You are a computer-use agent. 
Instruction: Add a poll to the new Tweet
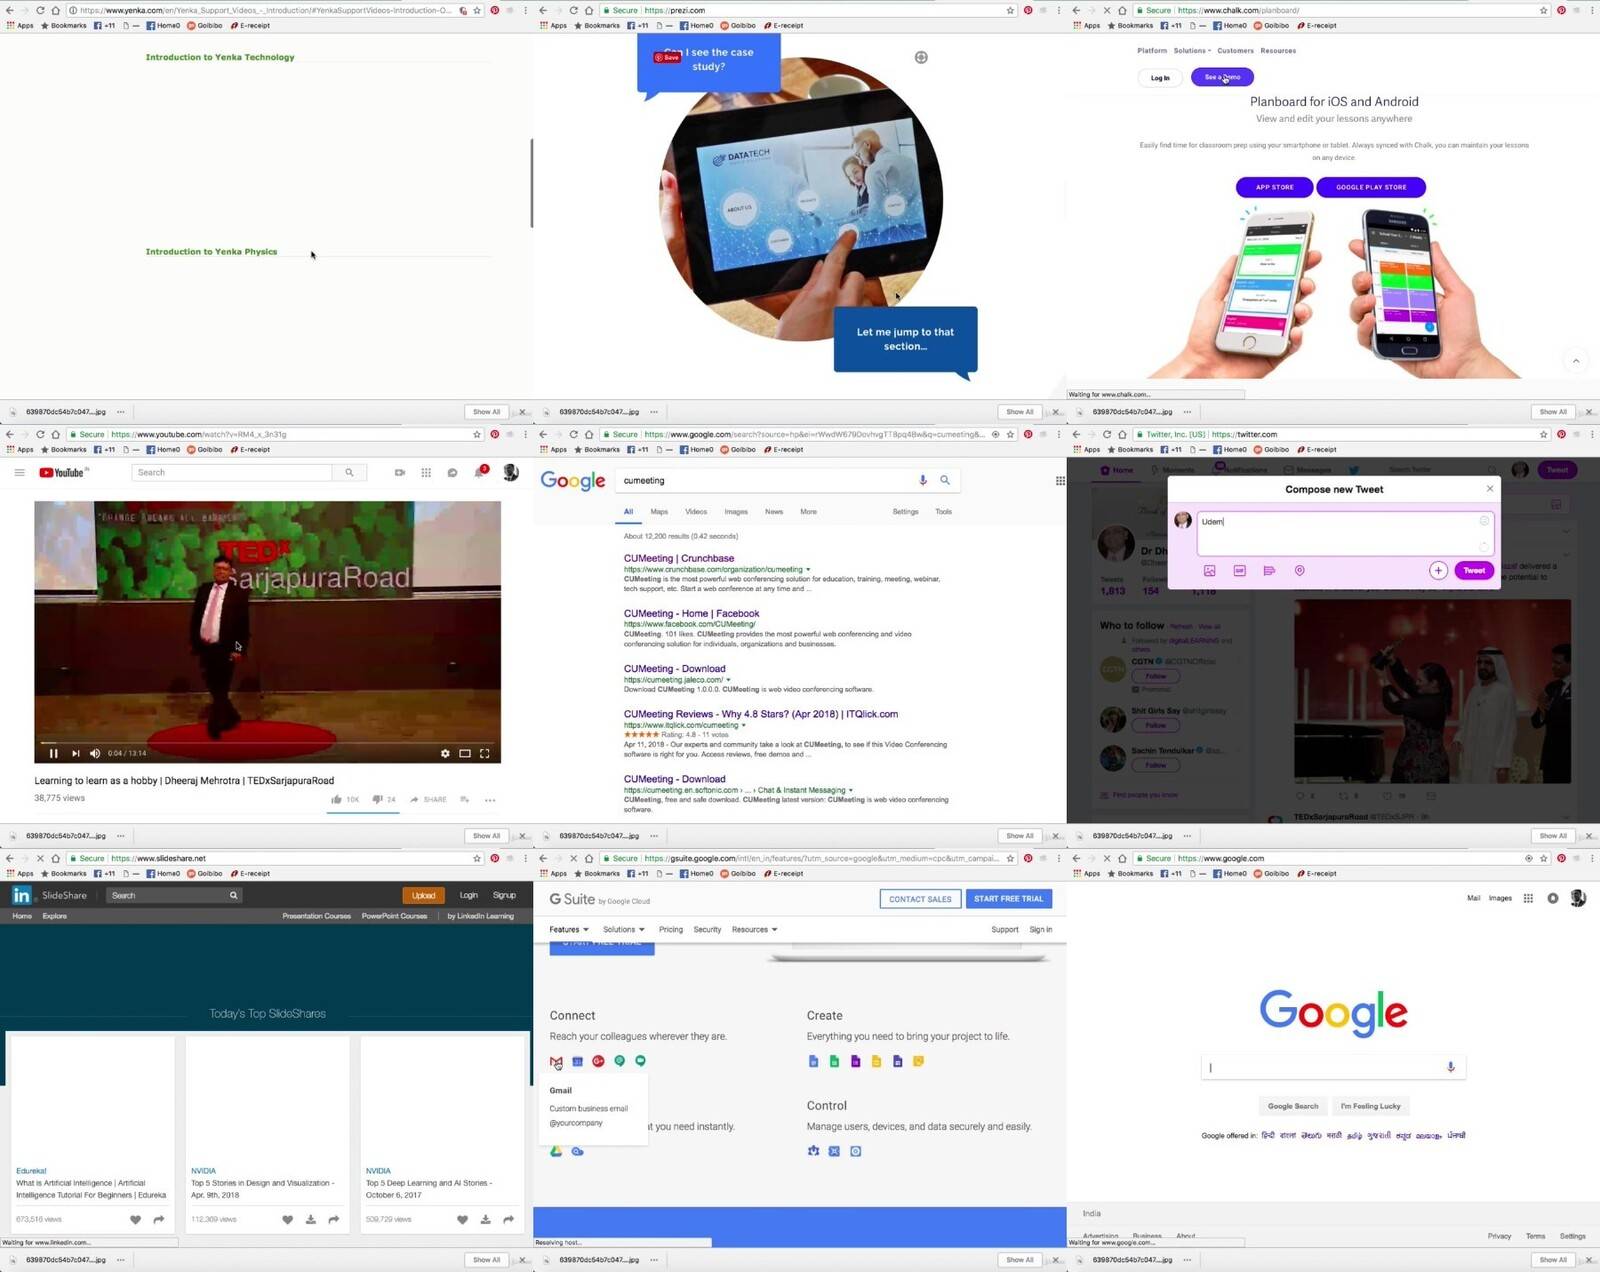coord(1269,571)
